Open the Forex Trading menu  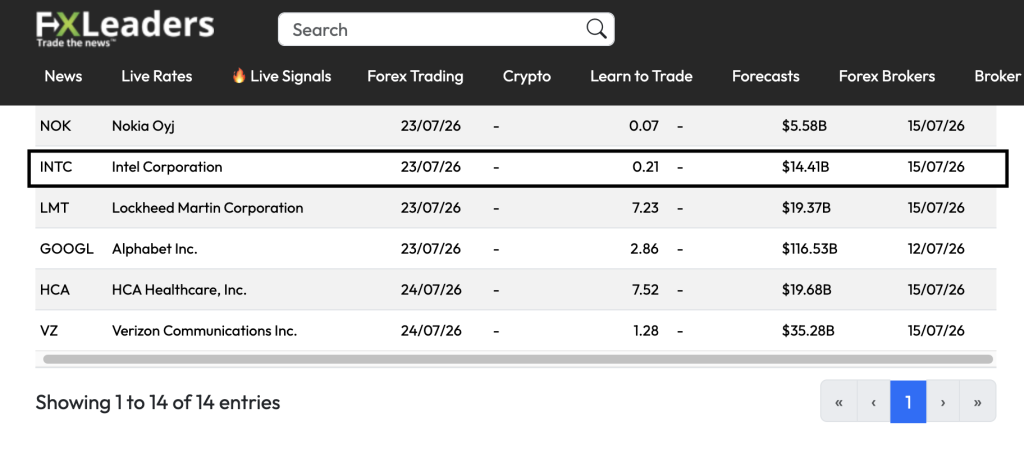415,76
